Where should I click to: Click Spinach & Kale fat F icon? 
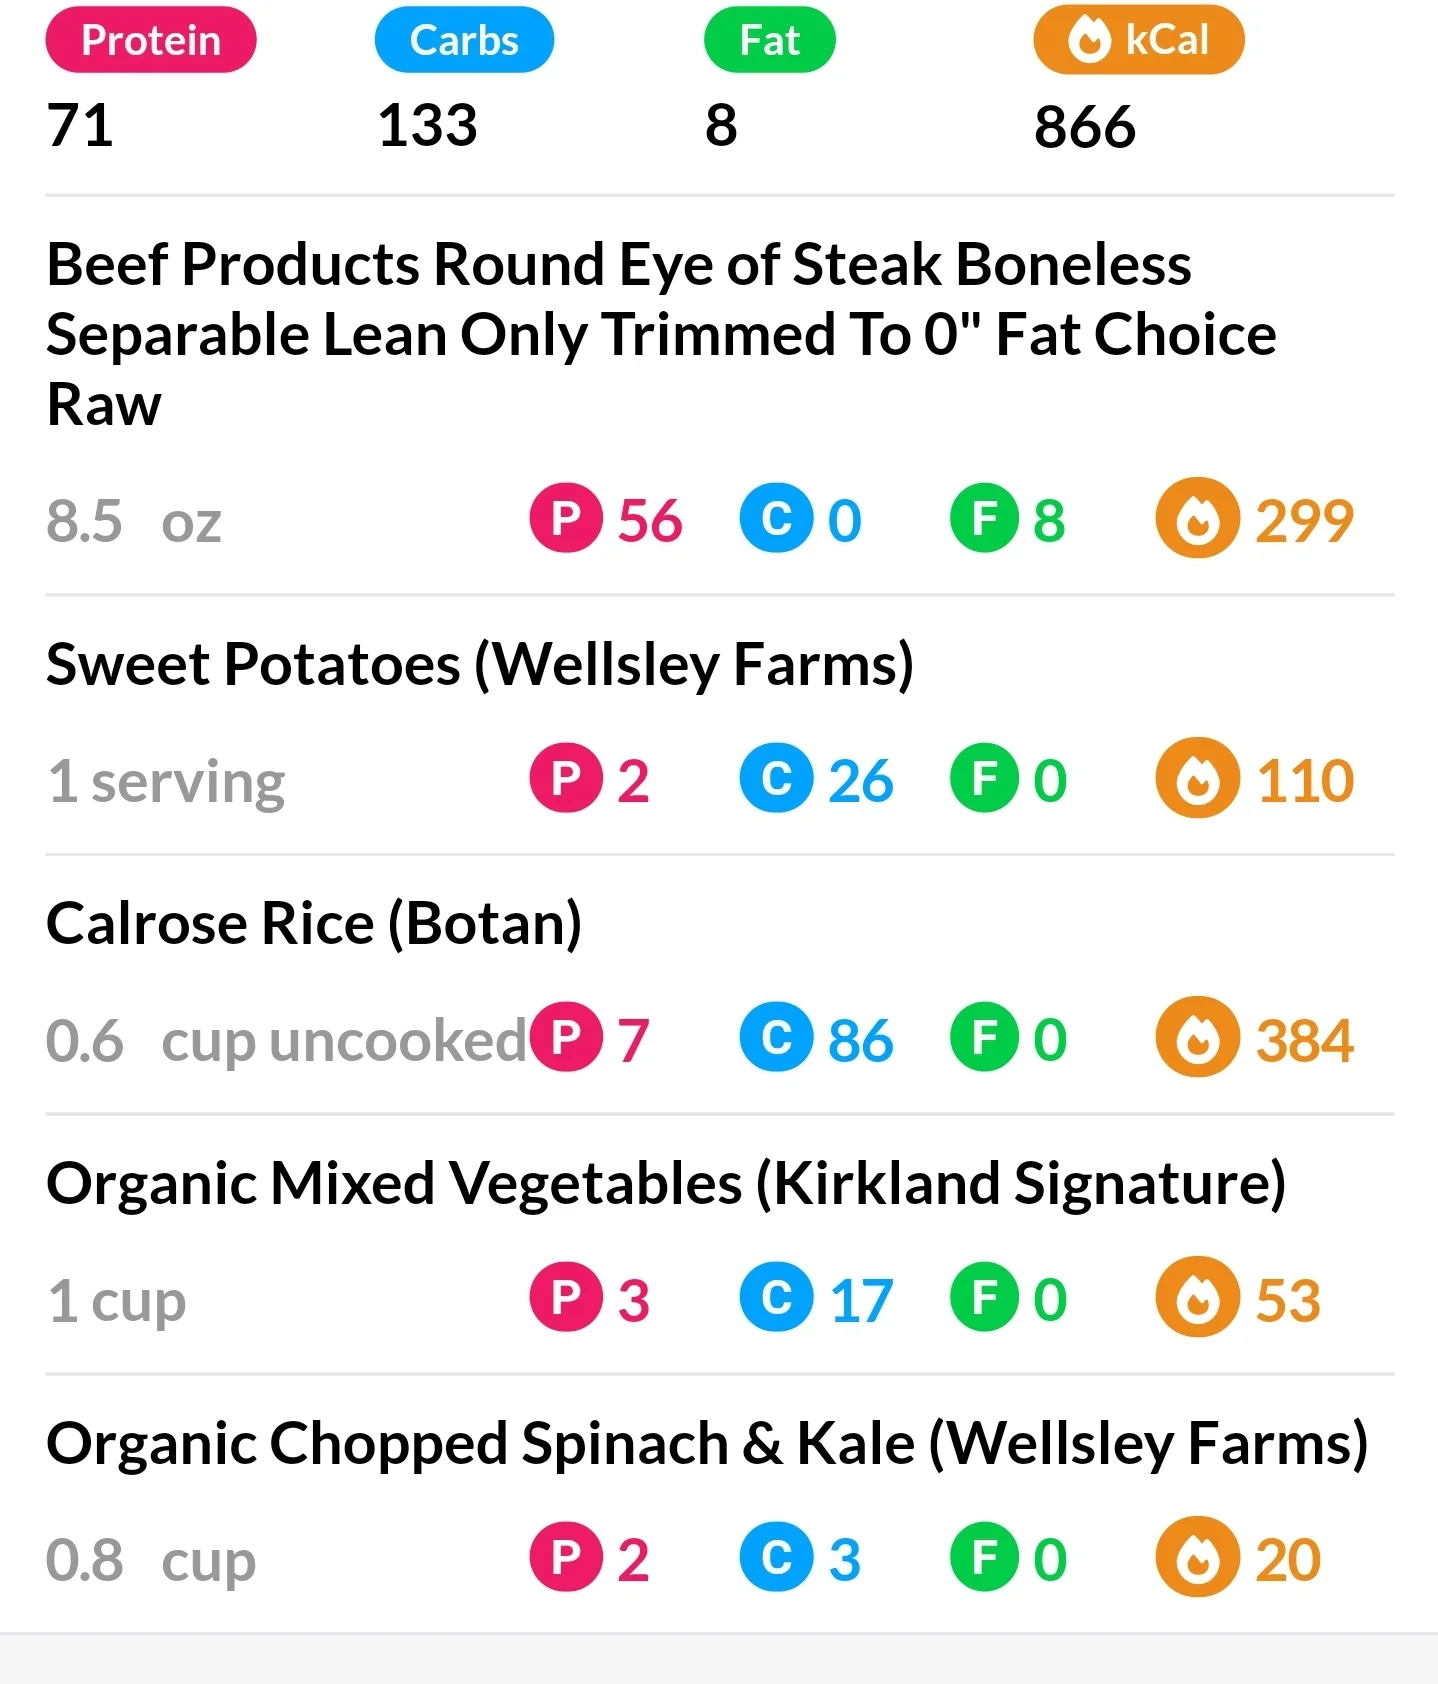986,1557
